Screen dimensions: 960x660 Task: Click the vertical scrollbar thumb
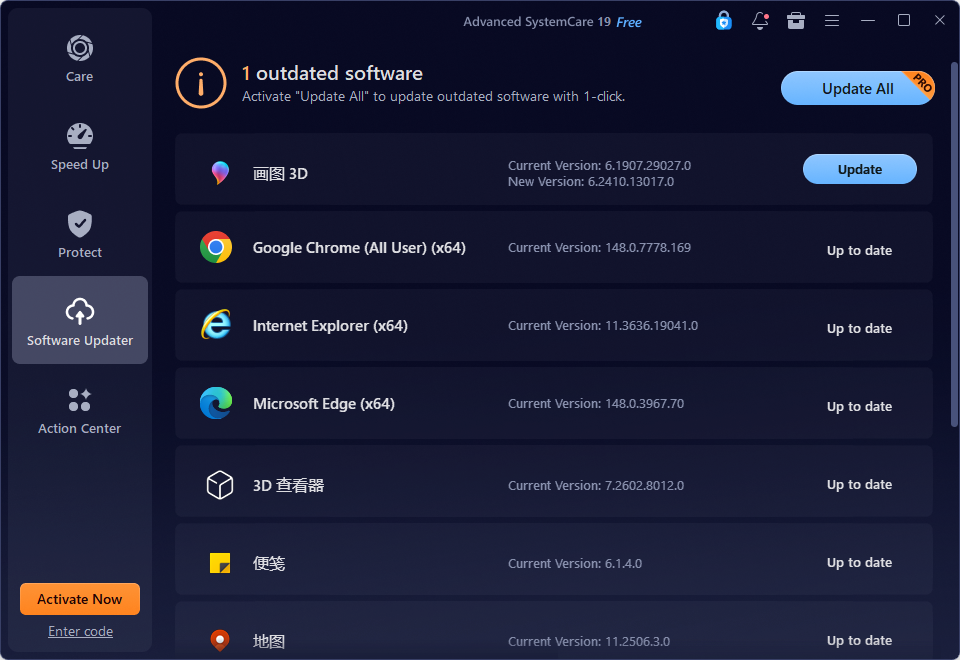(x=954, y=244)
